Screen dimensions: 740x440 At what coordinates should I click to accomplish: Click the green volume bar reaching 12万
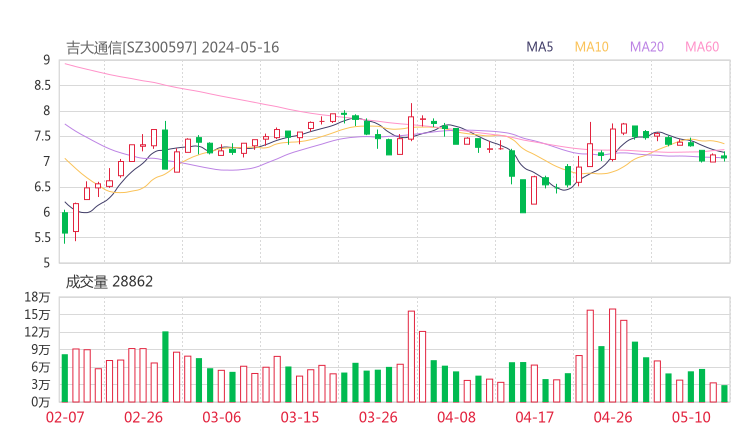165,367
